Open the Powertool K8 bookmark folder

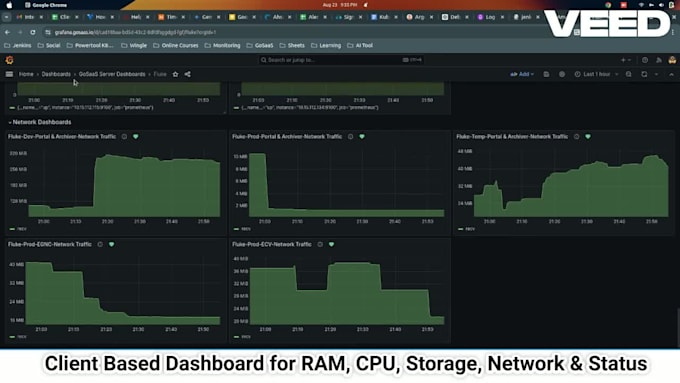(90, 46)
